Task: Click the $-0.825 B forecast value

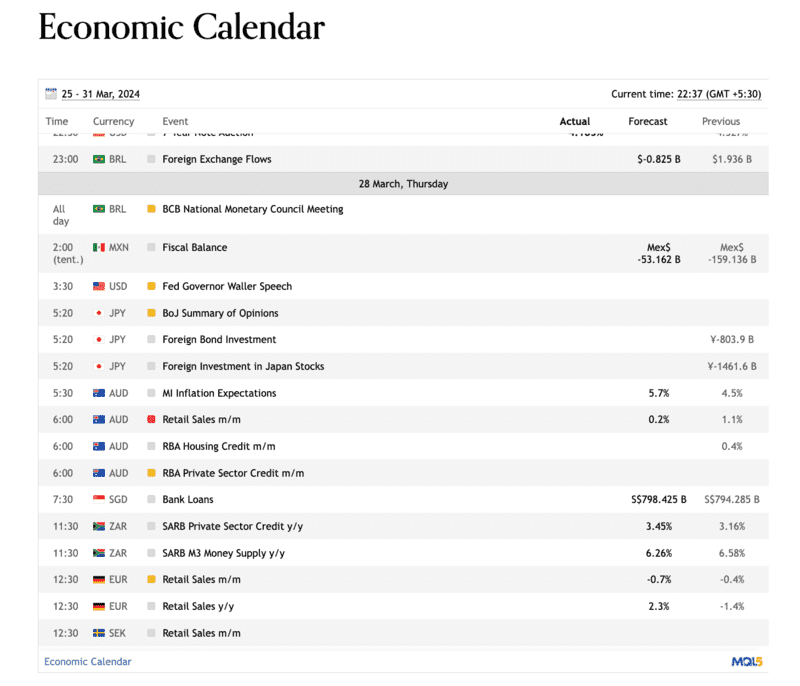Action: tap(659, 159)
